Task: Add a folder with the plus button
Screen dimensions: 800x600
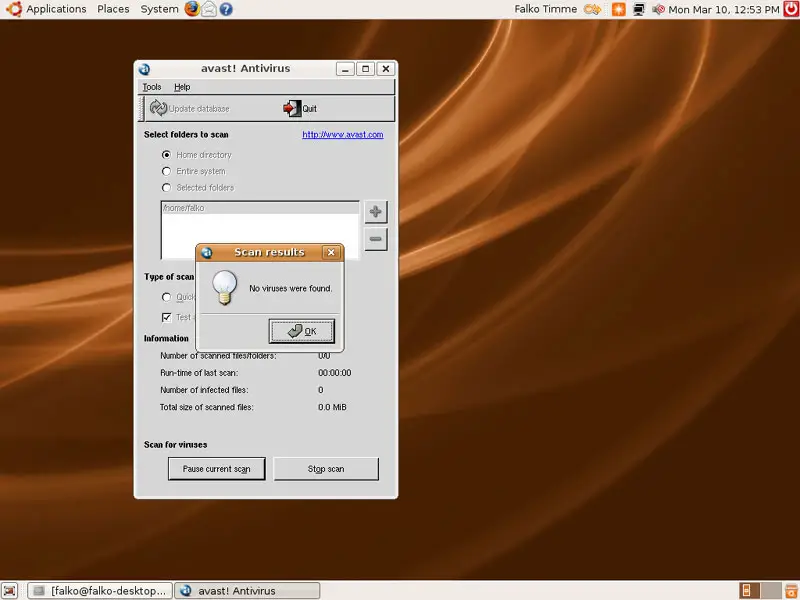Action: pos(376,212)
